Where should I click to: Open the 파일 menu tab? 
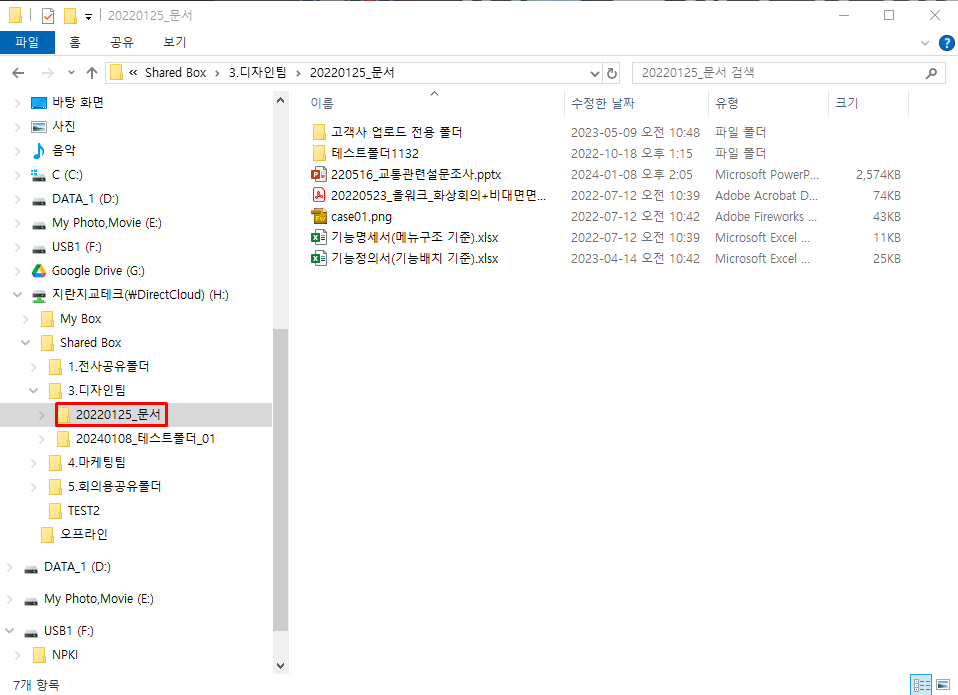[26, 42]
